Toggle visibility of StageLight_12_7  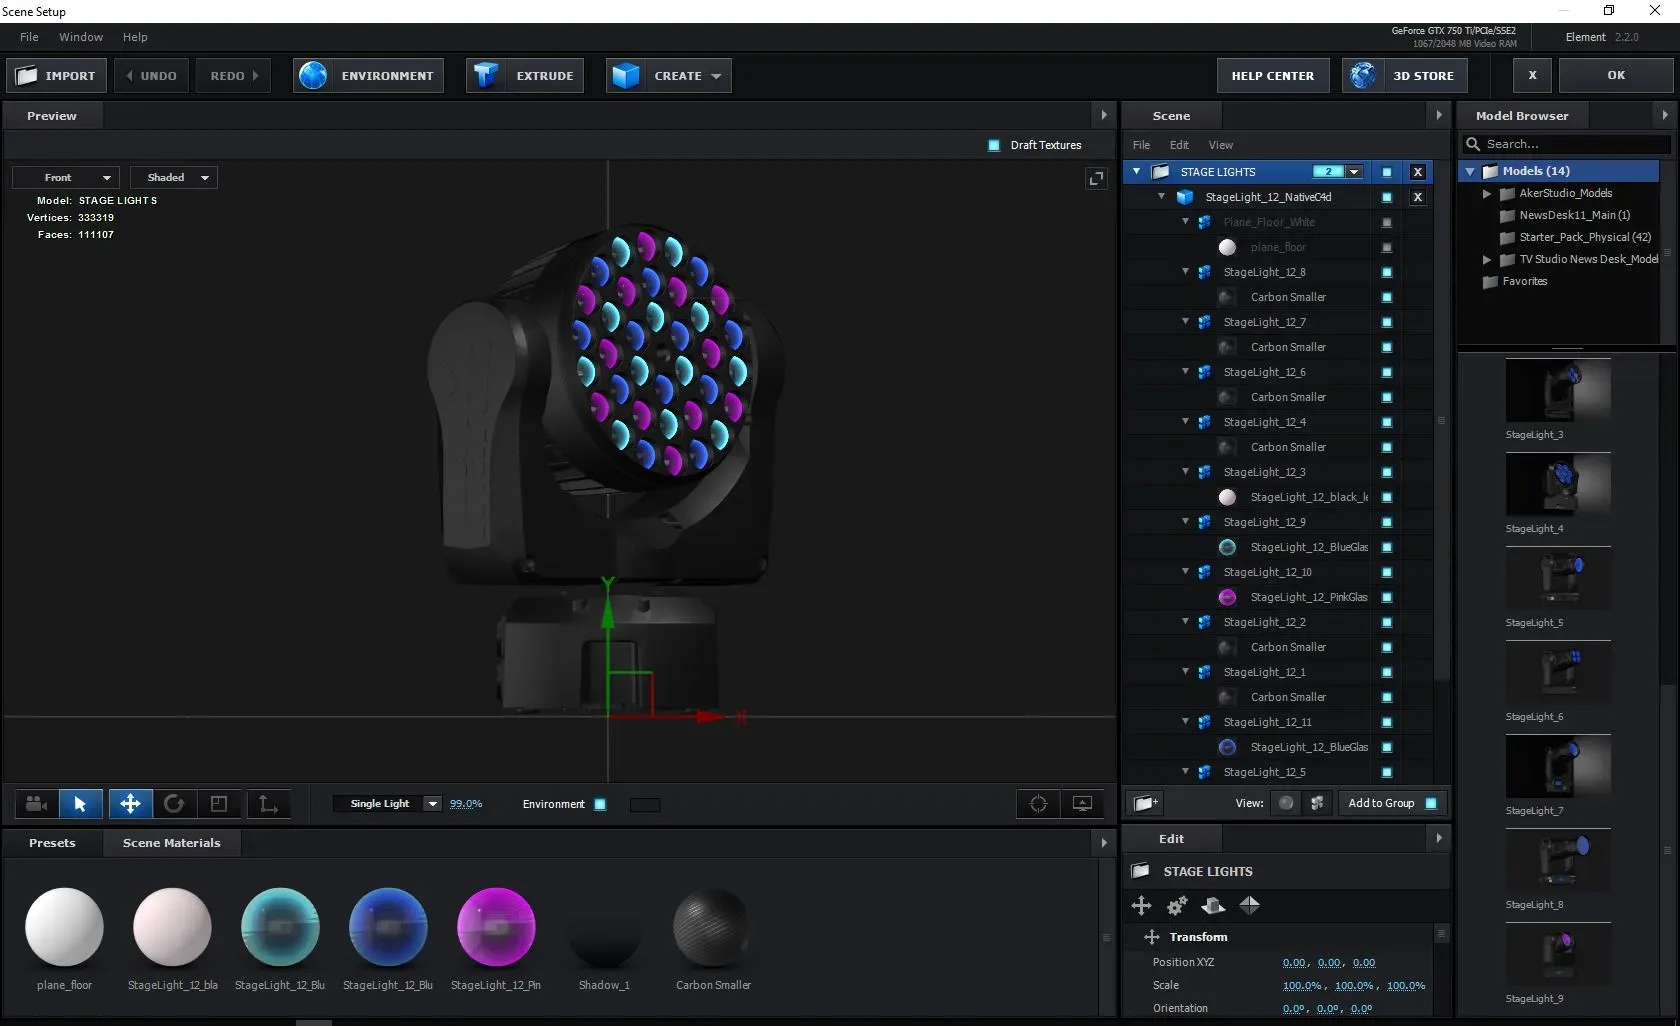1387,322
